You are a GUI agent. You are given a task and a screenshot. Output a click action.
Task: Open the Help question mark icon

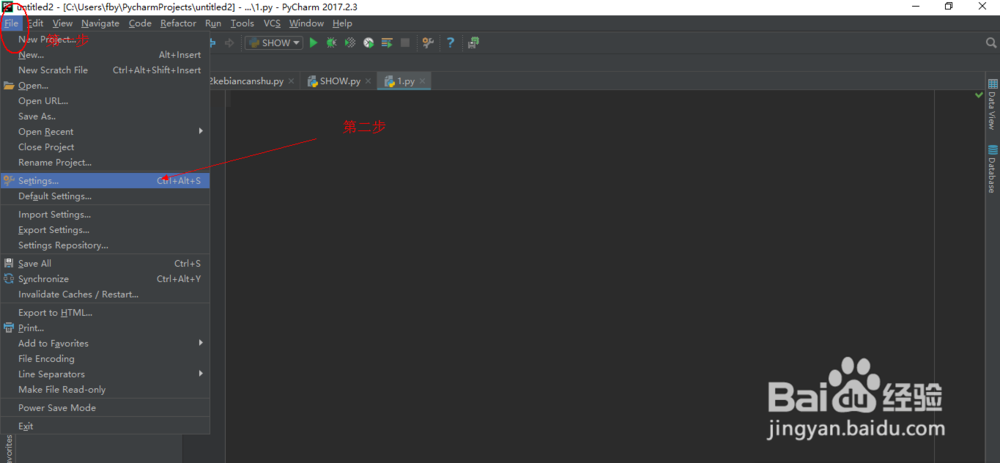(x=450, y=43)
